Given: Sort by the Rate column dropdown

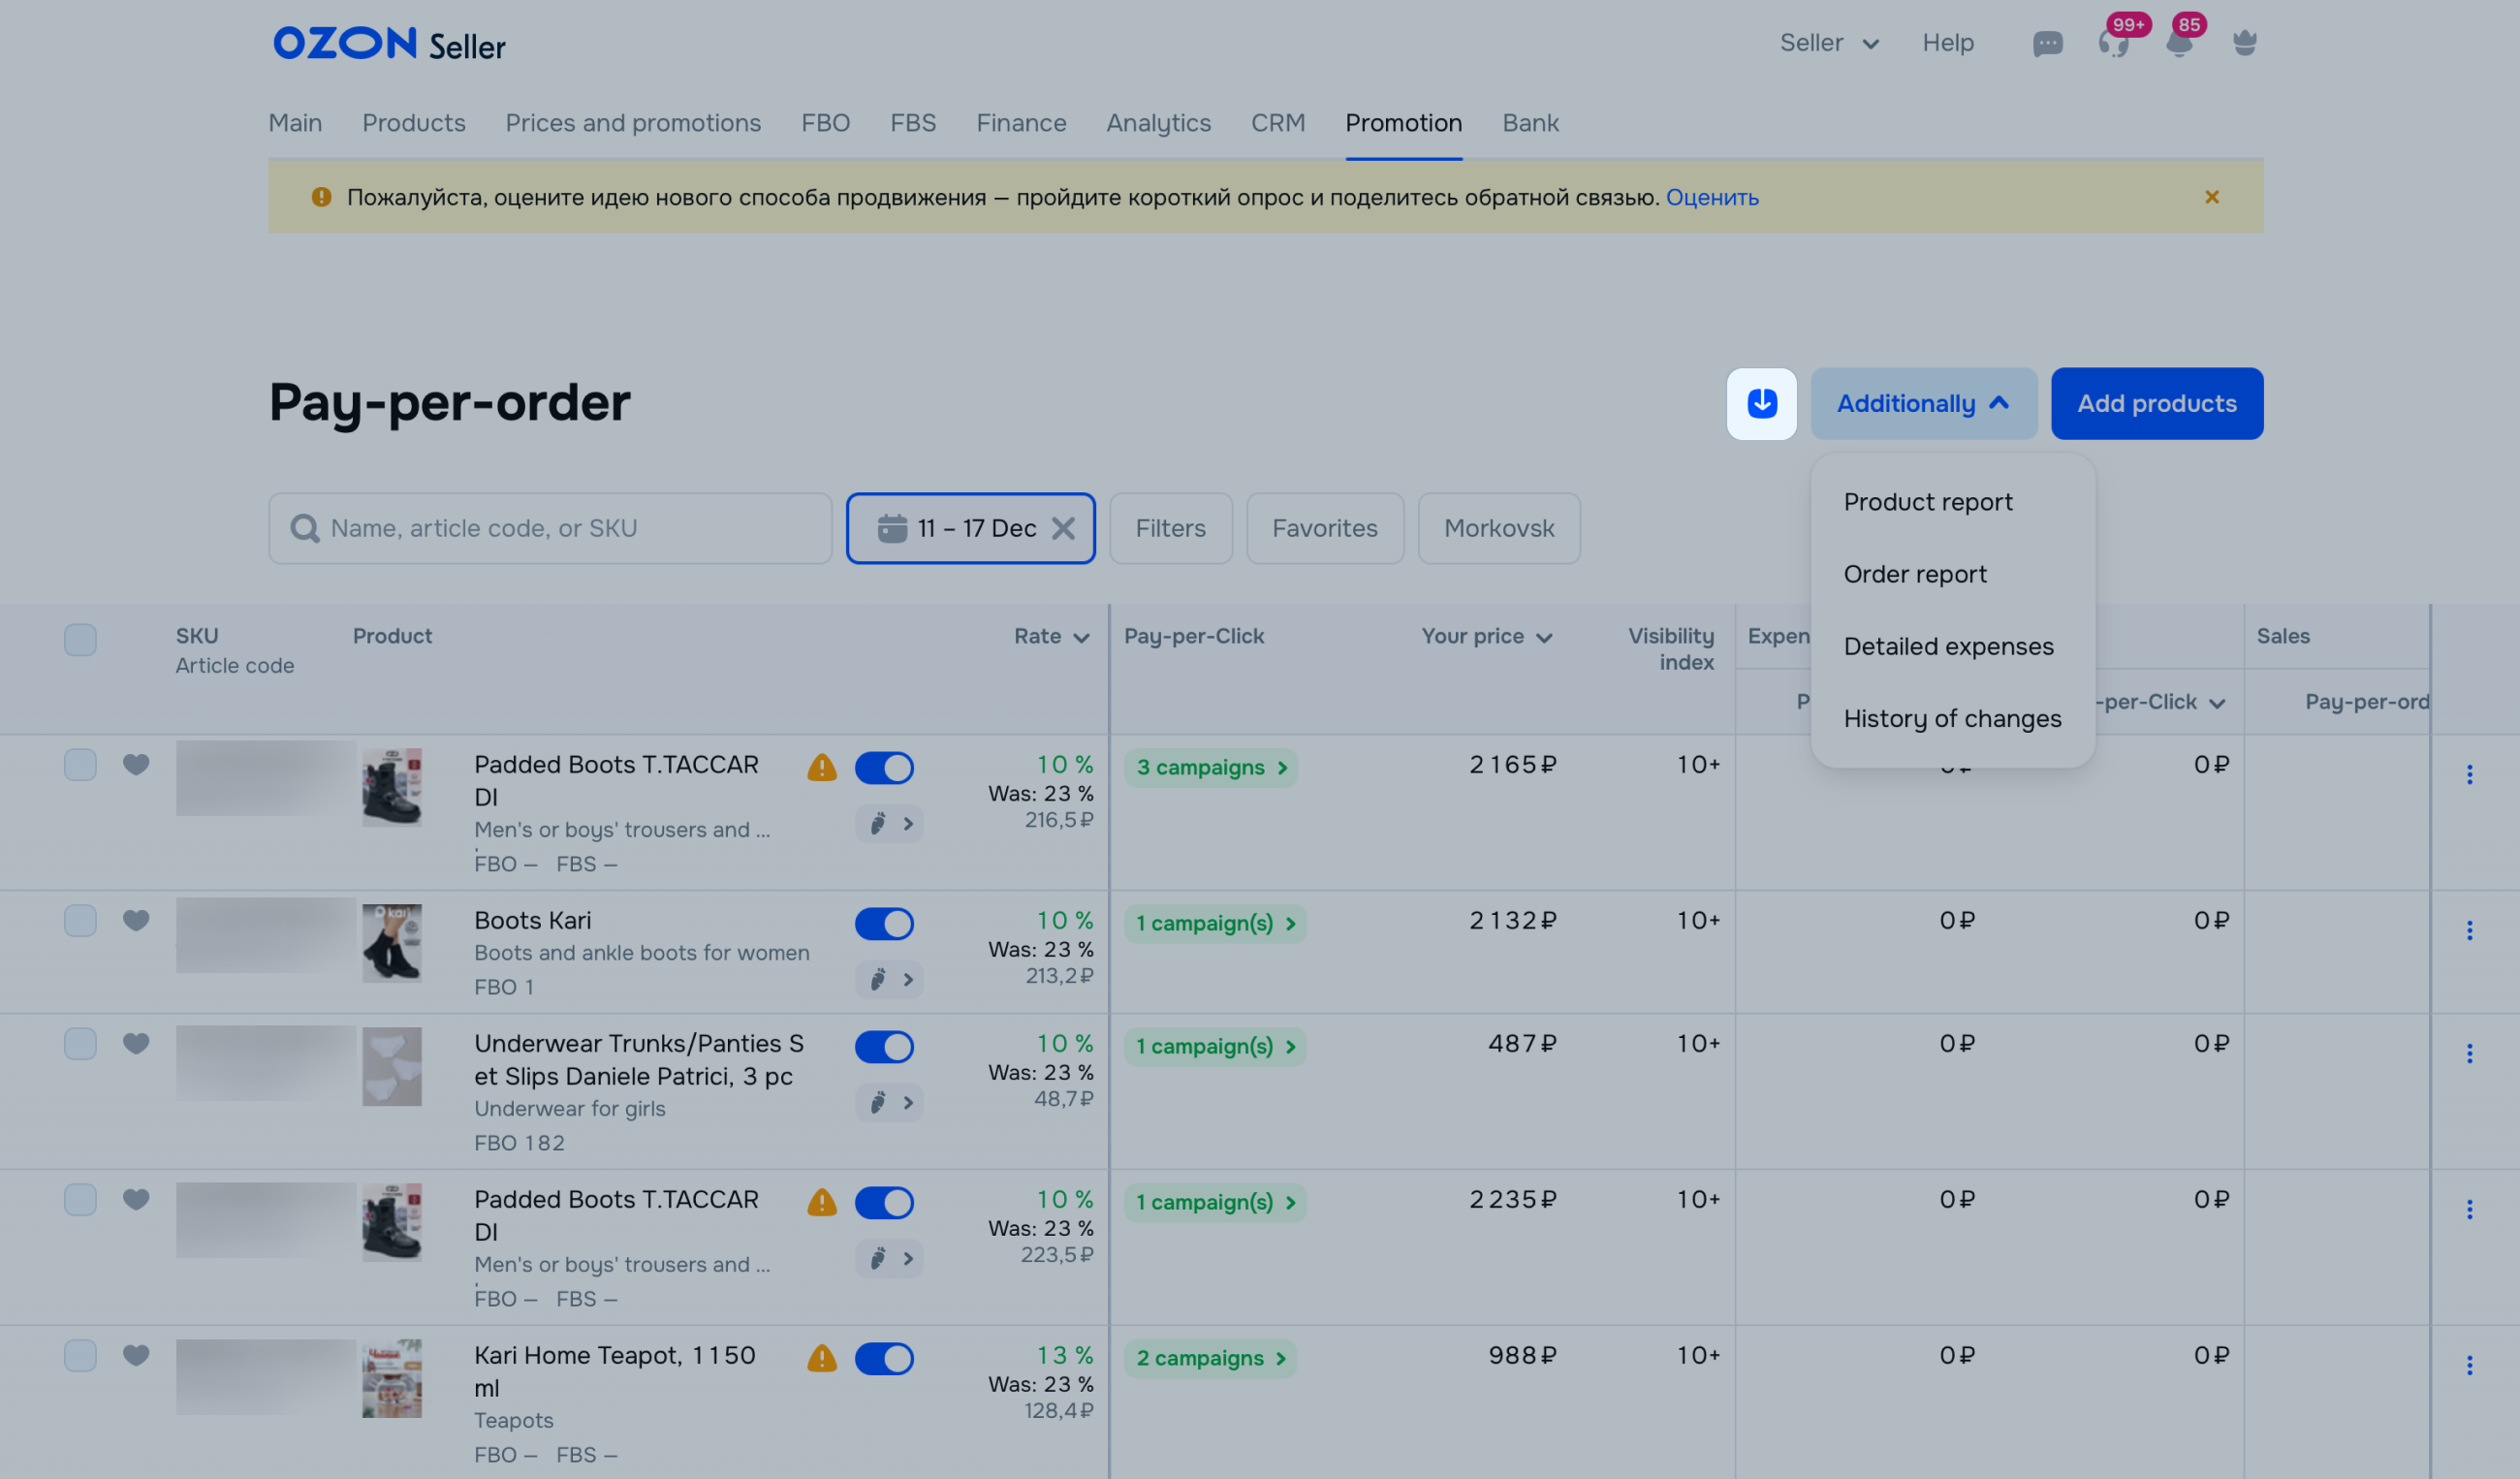Looking at the screenshot, I should (x=1050, y=637).
